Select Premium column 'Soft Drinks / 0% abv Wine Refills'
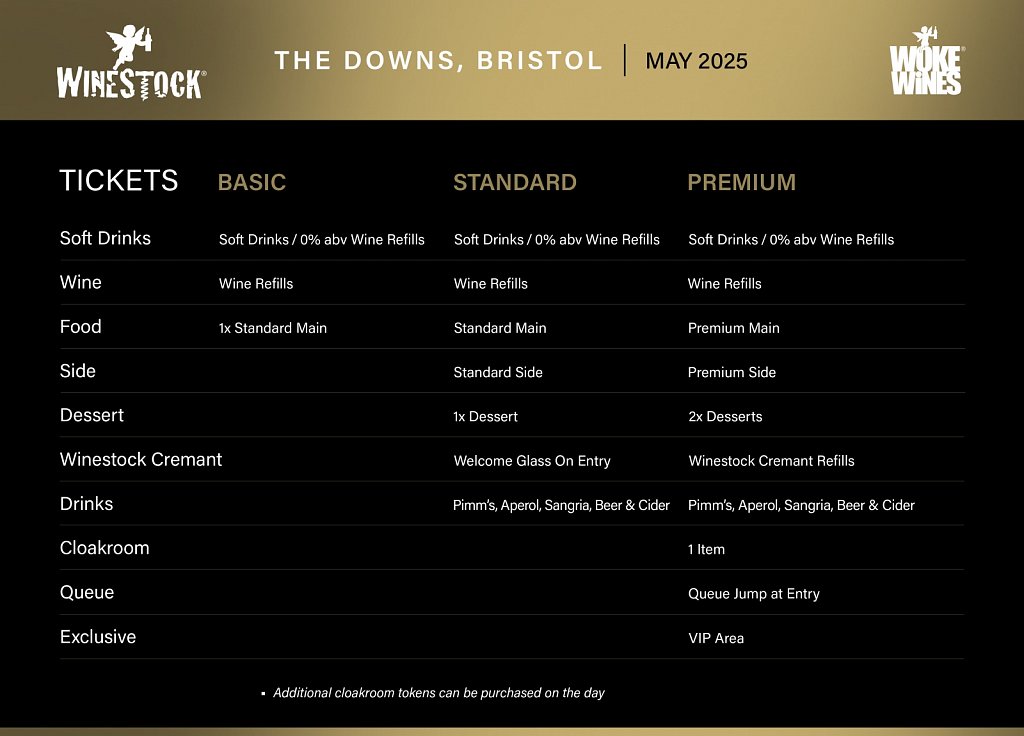This screenshot has width=1024, height=736. [791, 240]
